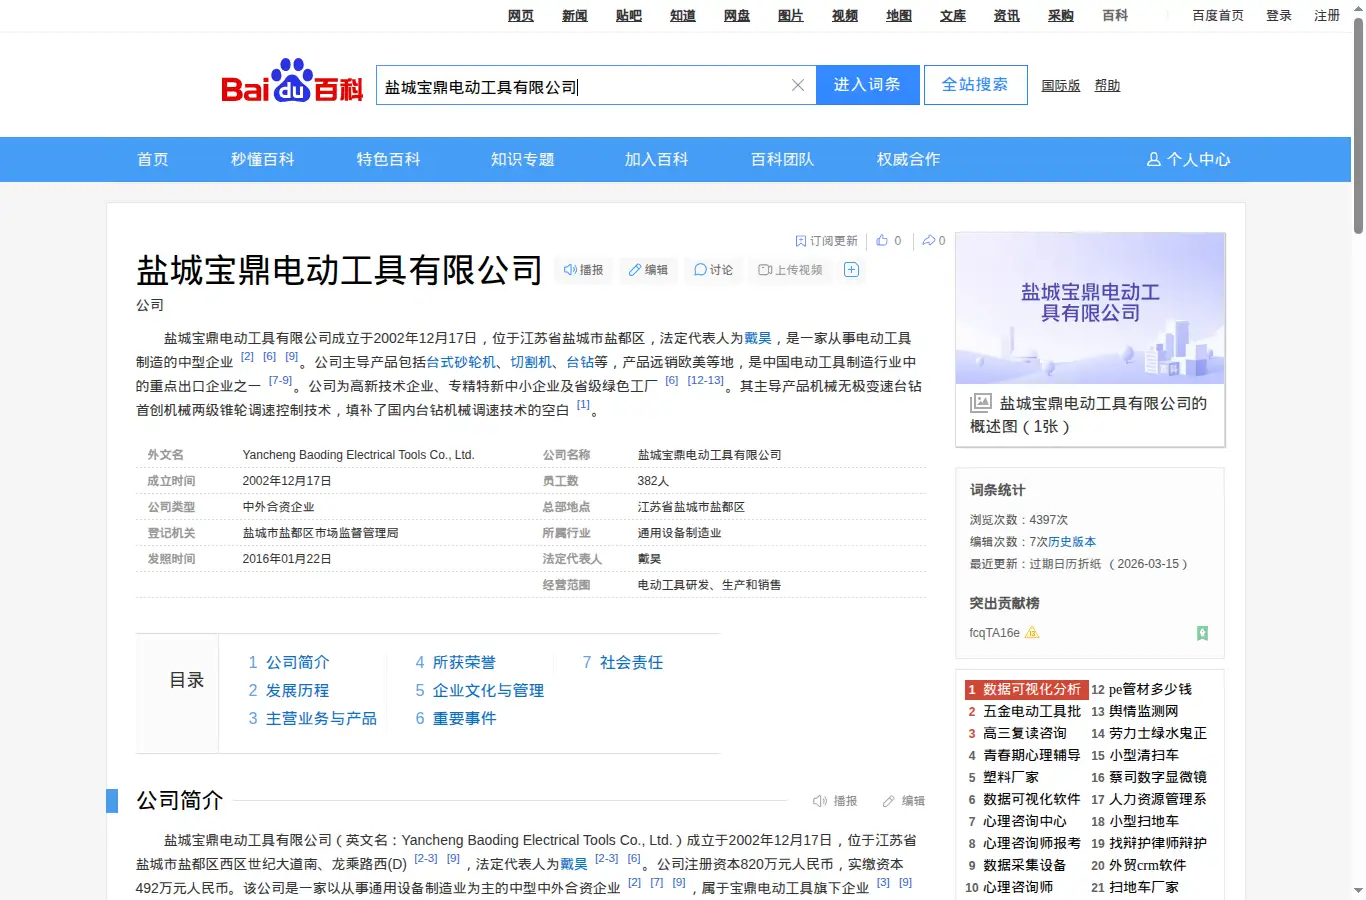Open the 历史版本 link
Viewport: 1366px width, 900px height.
coord(1072,542)
